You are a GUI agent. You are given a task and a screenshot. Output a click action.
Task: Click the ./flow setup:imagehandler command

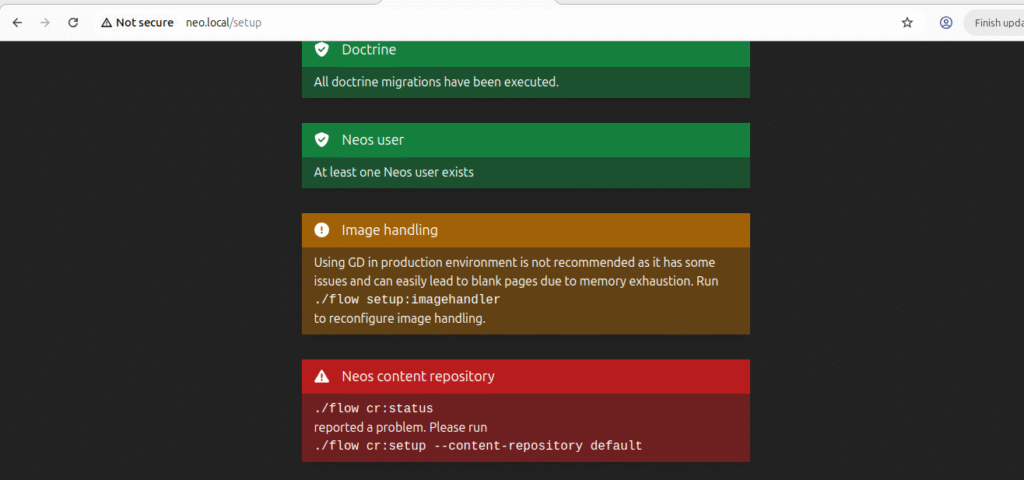pos(407,300)
